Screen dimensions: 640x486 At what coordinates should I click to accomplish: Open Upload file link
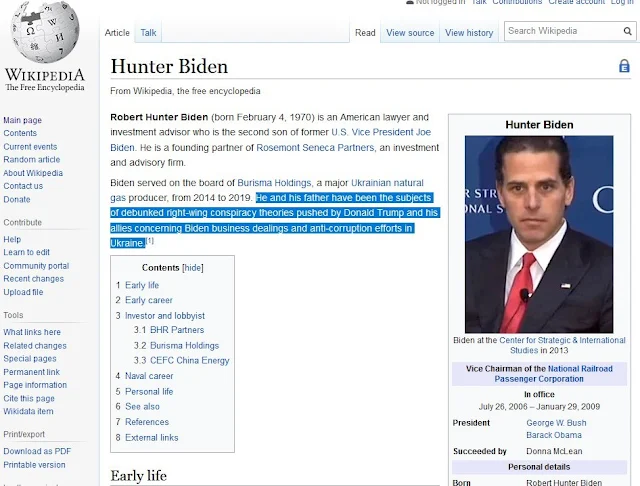23,292
